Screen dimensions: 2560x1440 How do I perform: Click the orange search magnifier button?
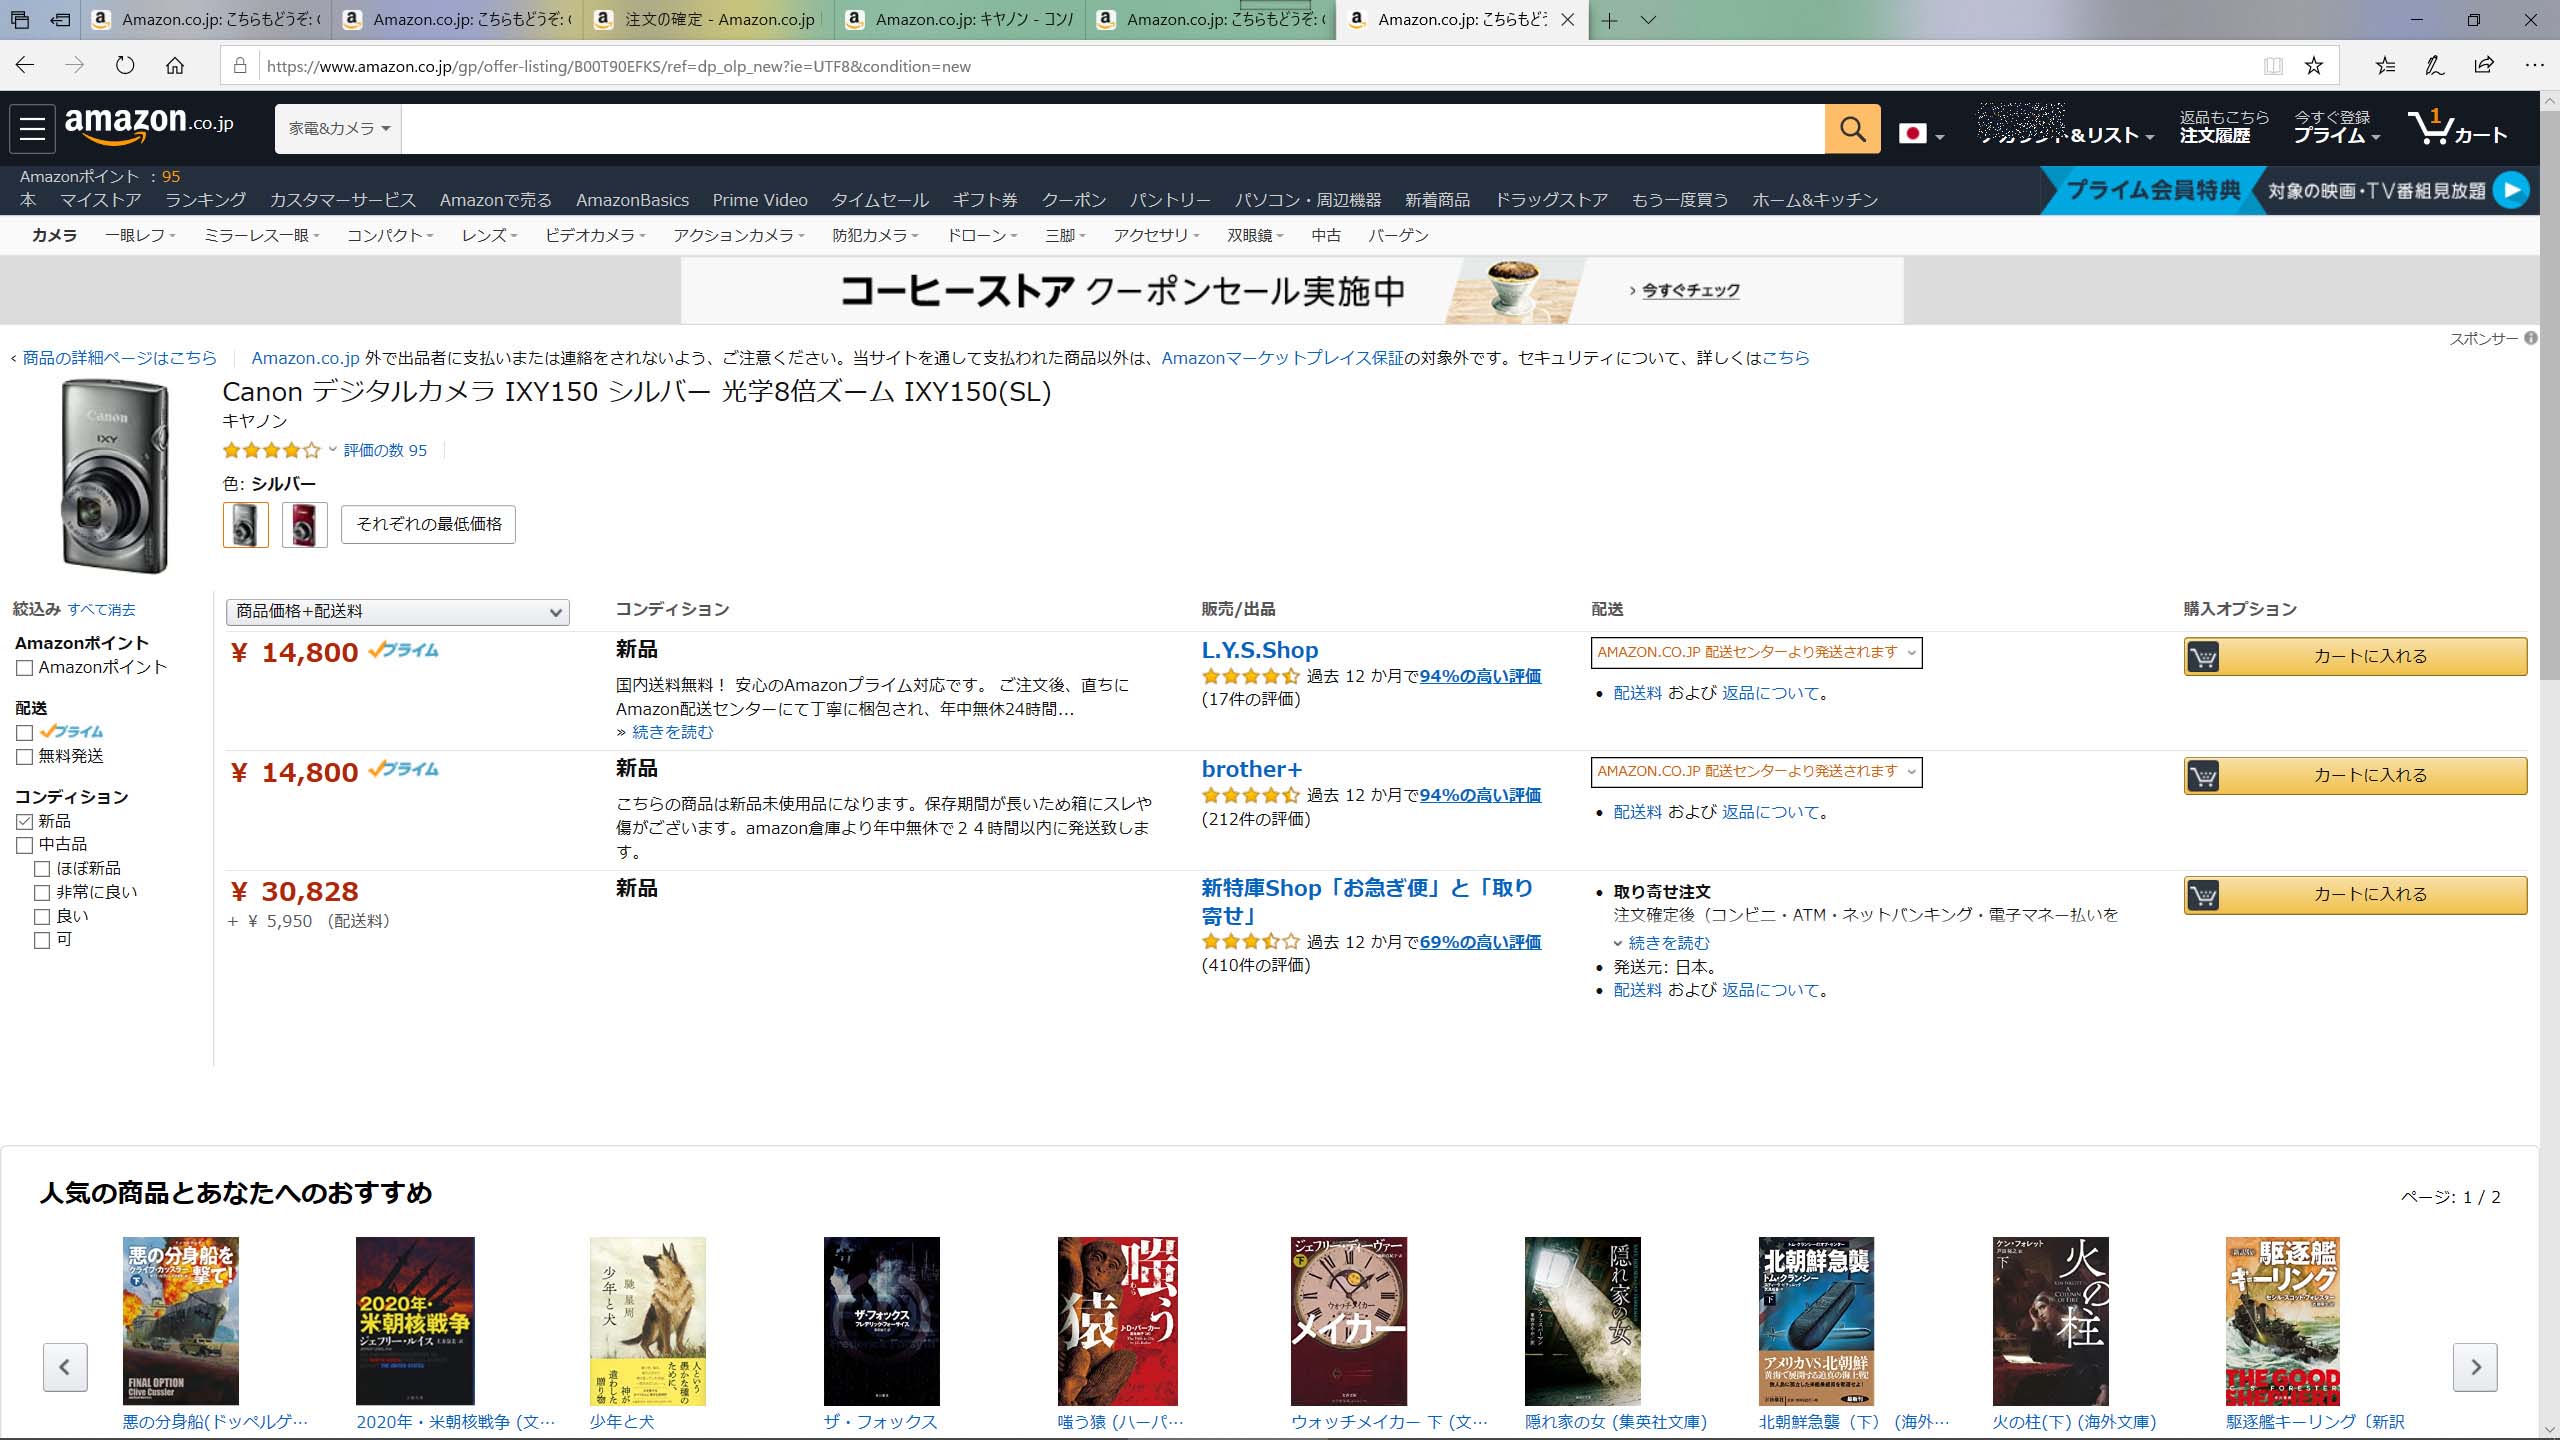1852,129
